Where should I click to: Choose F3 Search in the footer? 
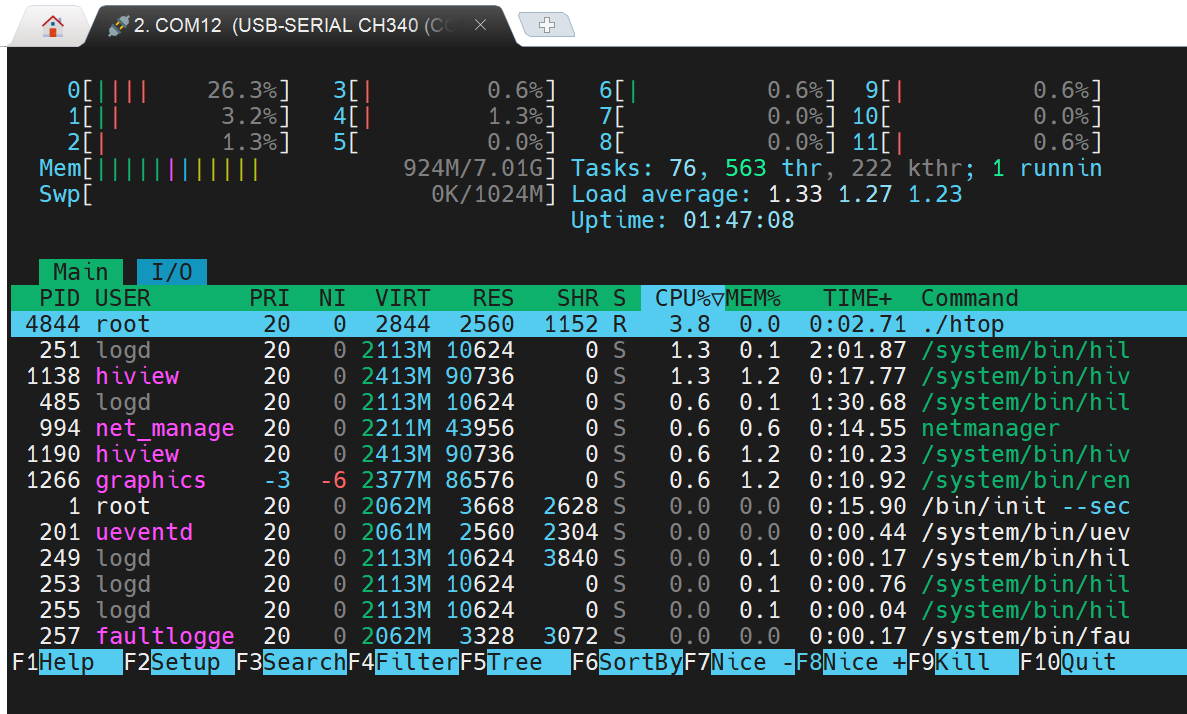(x=291, y=662)
